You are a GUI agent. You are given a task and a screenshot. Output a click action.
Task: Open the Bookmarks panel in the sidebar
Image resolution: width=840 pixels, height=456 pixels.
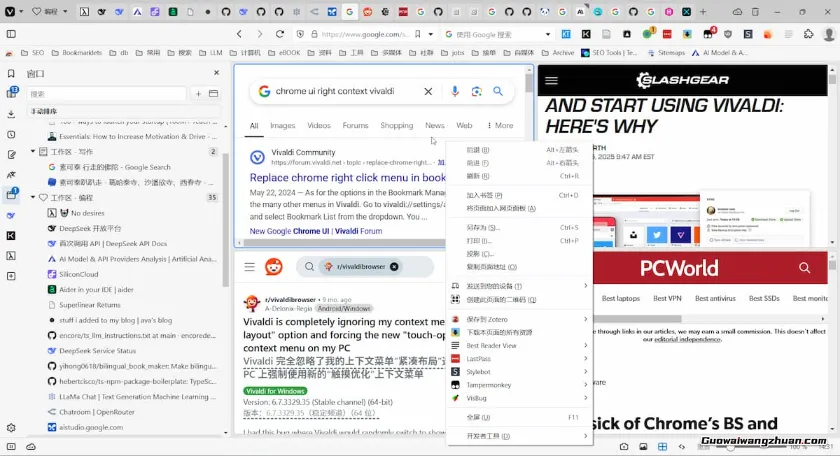11,73
